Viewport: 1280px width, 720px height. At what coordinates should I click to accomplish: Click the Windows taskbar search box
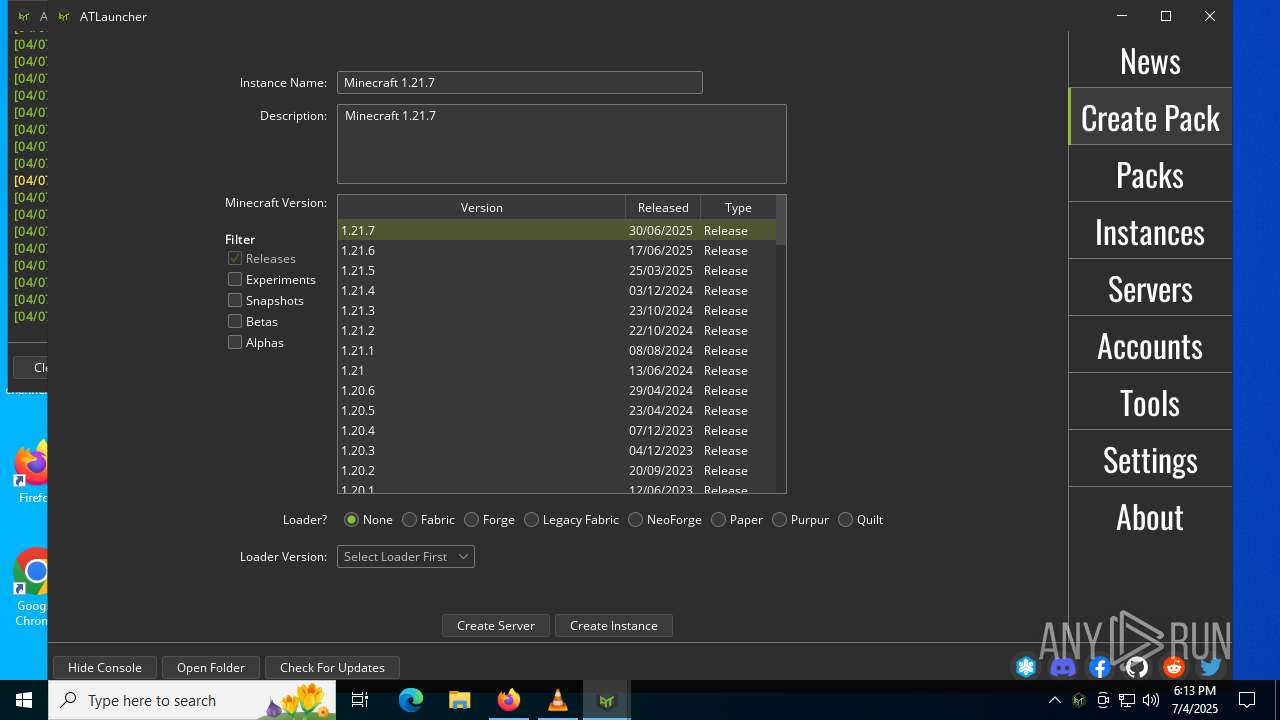192,700
